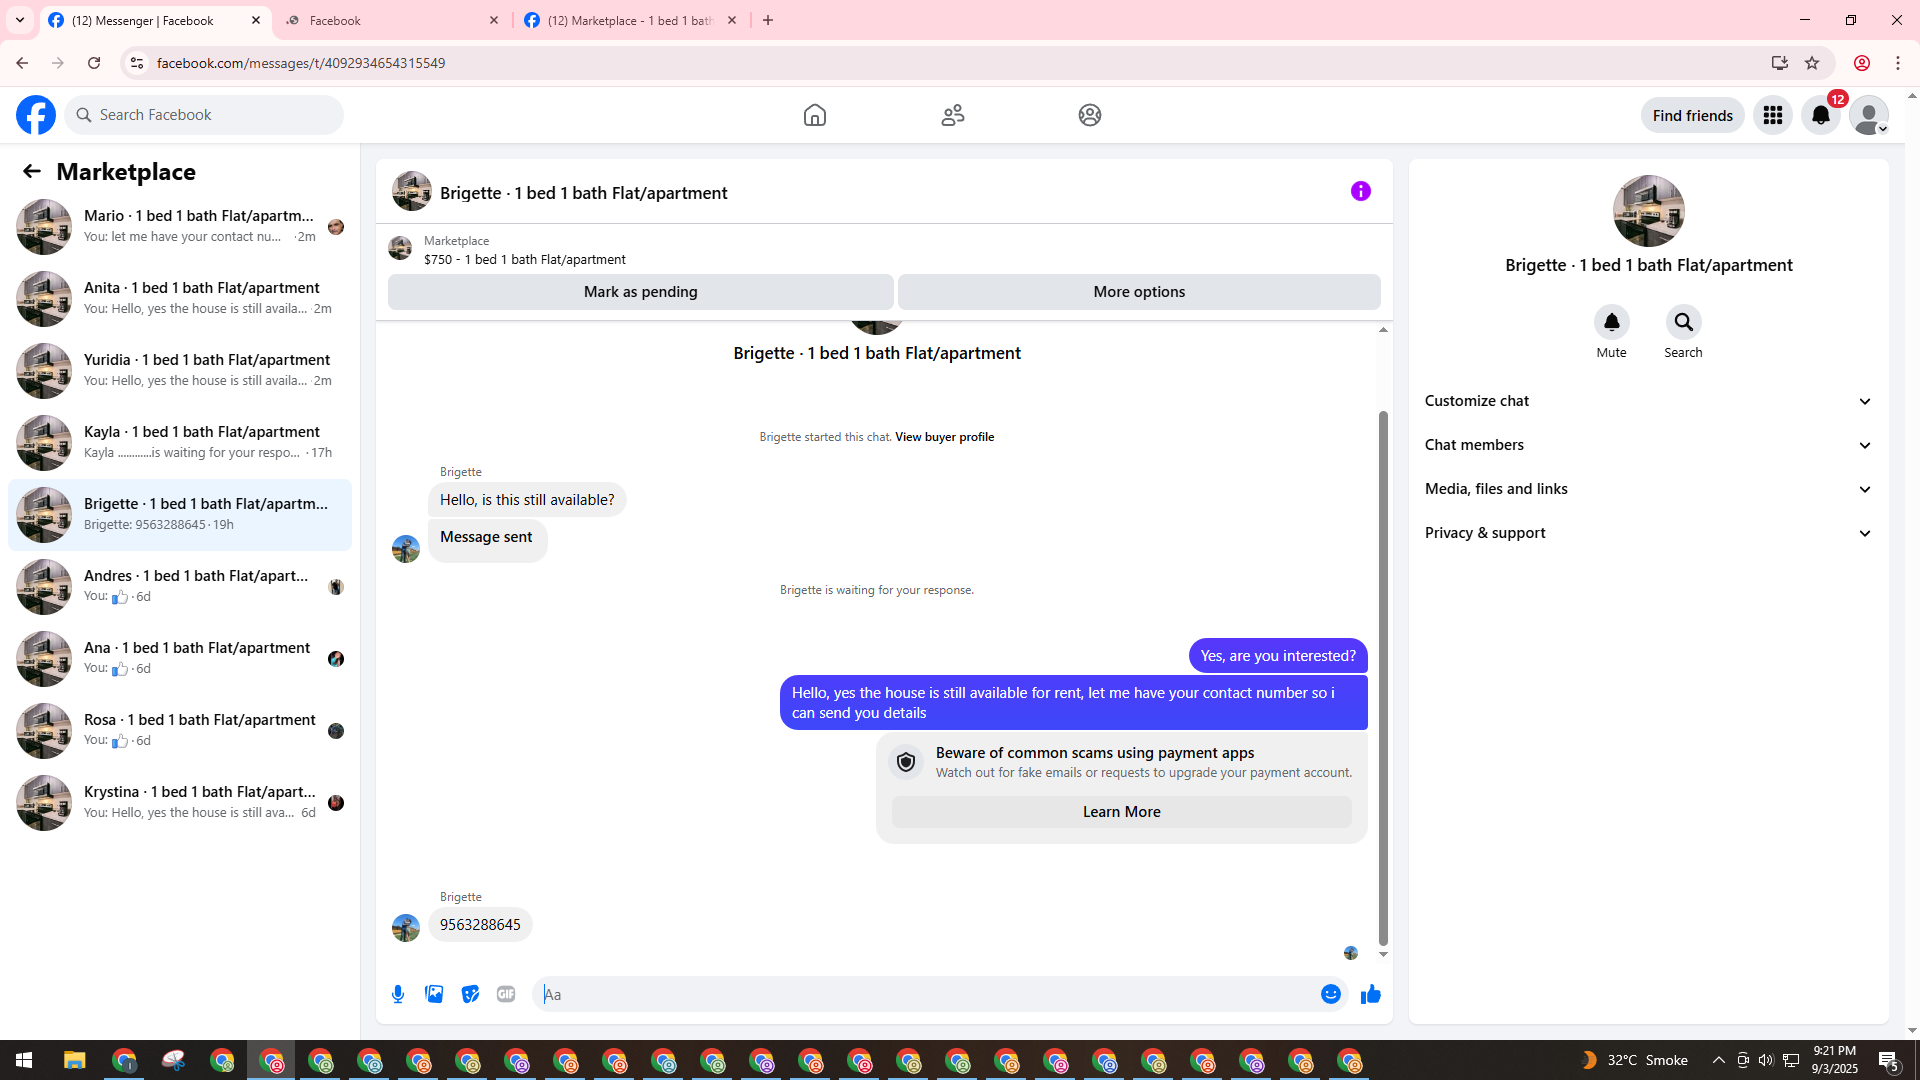Close the Marketplace browser tab

[732, 20]
